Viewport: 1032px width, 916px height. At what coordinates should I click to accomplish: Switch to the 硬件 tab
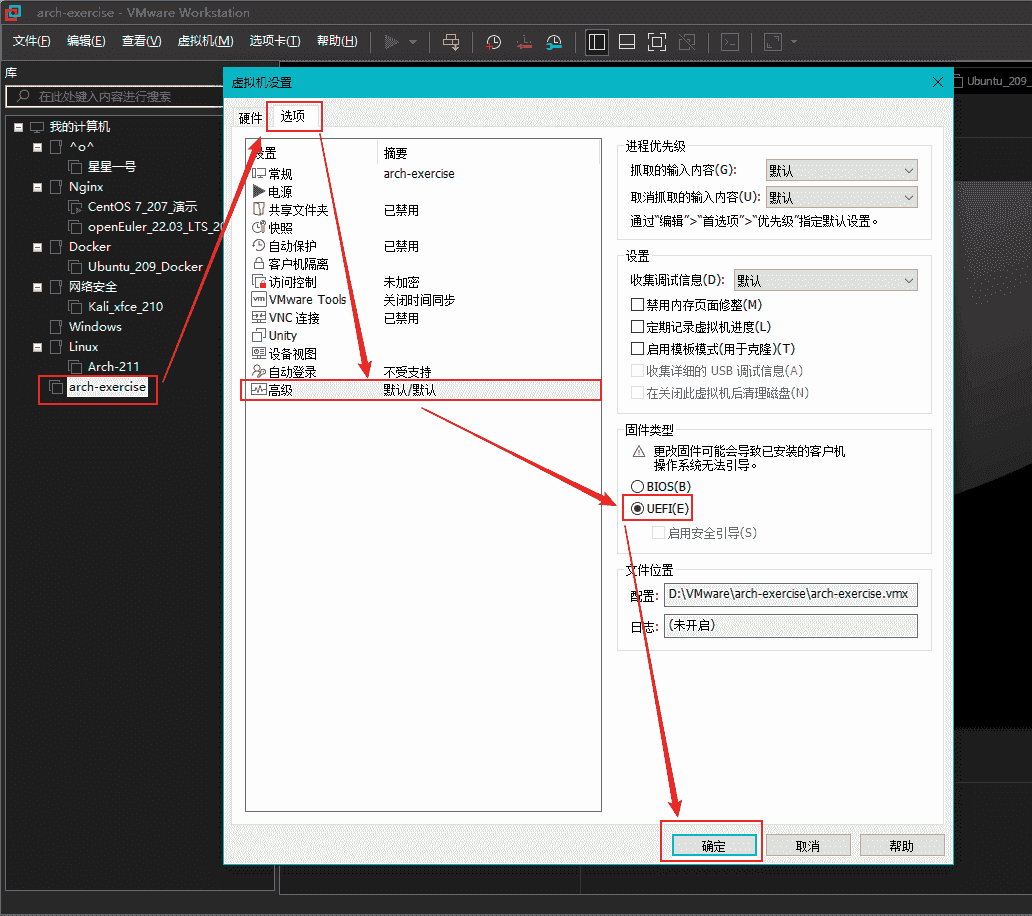pos(250,118)
